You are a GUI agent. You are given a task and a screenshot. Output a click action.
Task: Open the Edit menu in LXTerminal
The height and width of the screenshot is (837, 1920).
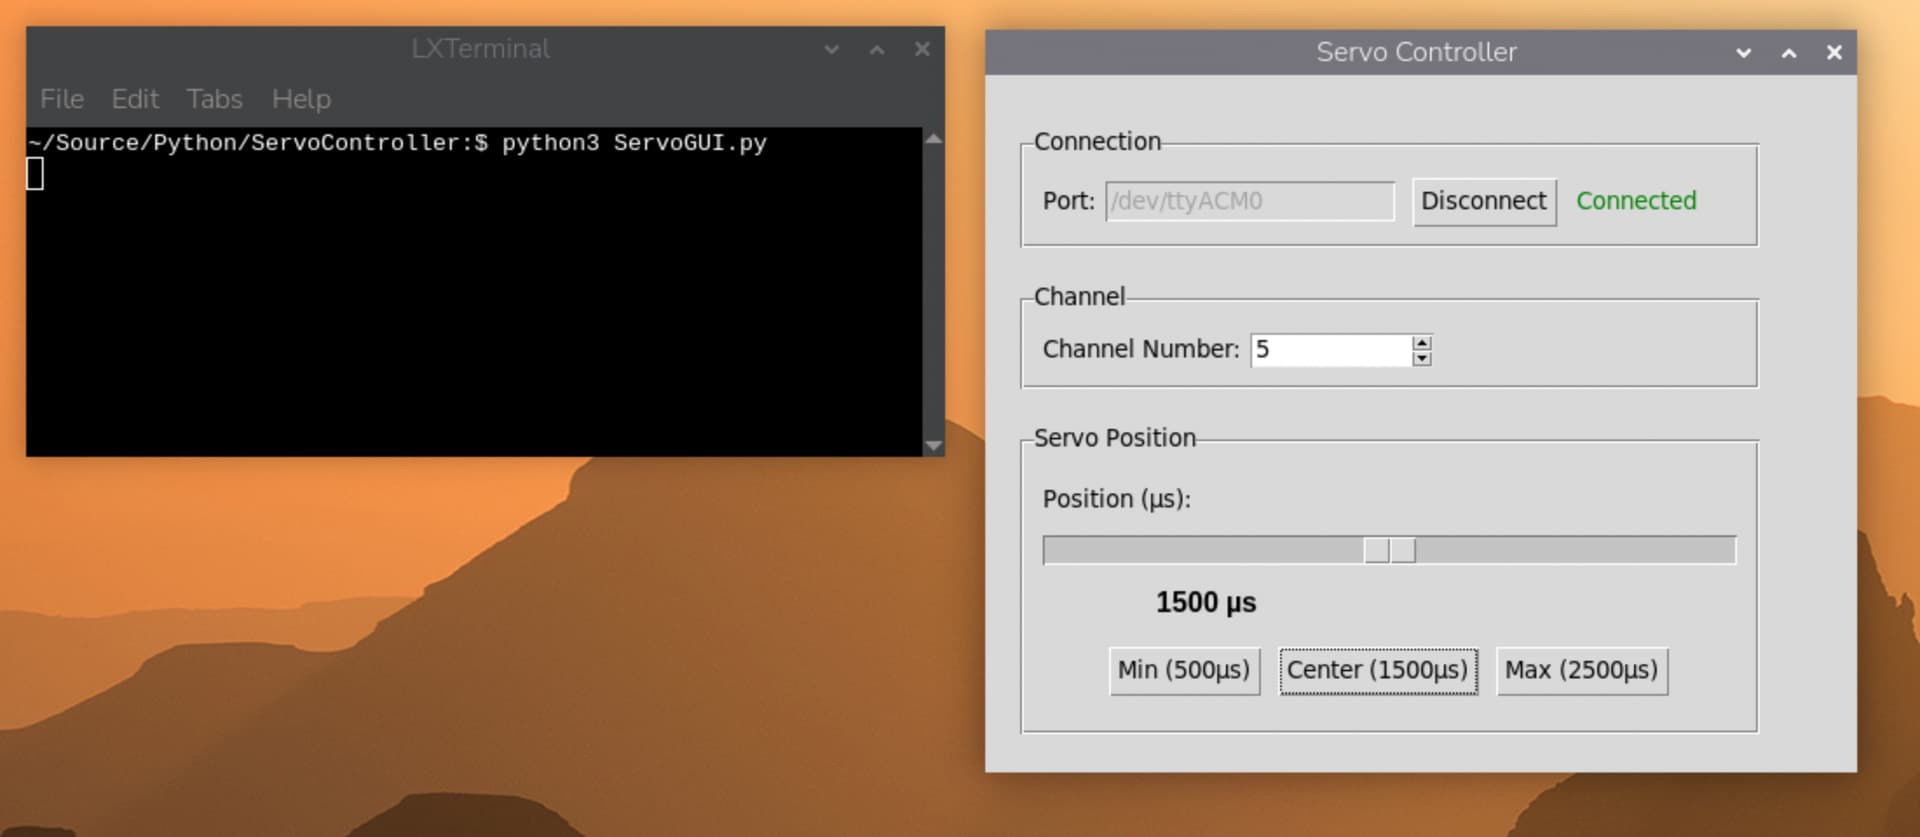coord(135,99)
